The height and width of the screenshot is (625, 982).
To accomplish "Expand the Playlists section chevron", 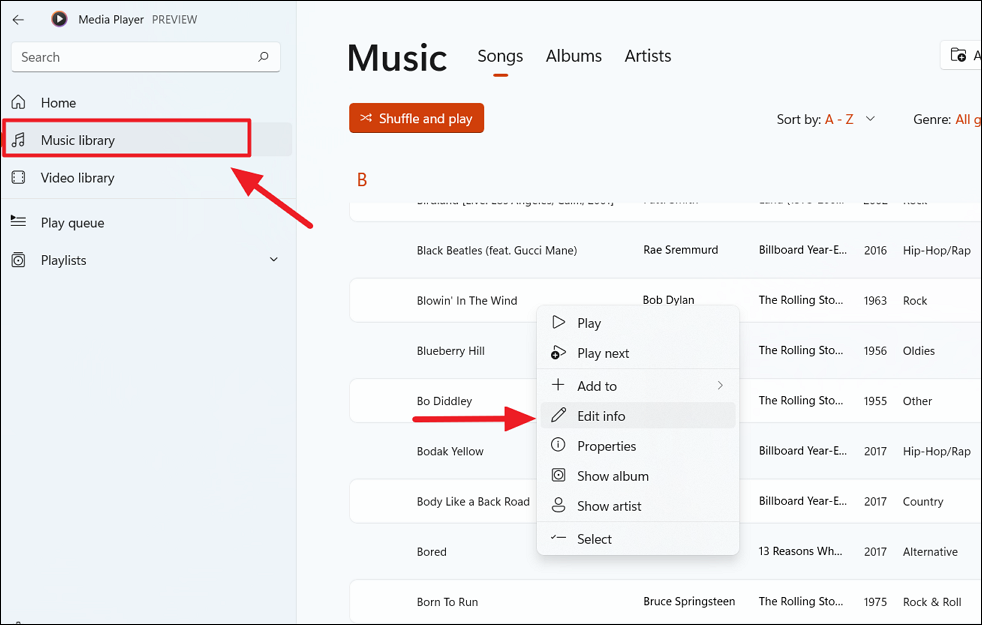I will tap(274, 259).
